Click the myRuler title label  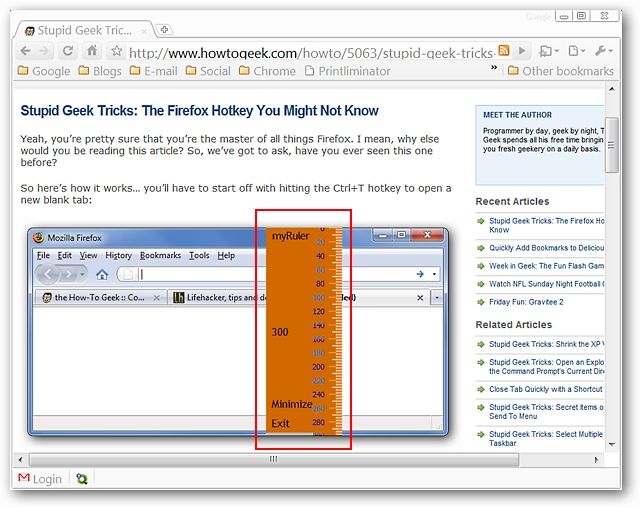coord(291,236)
